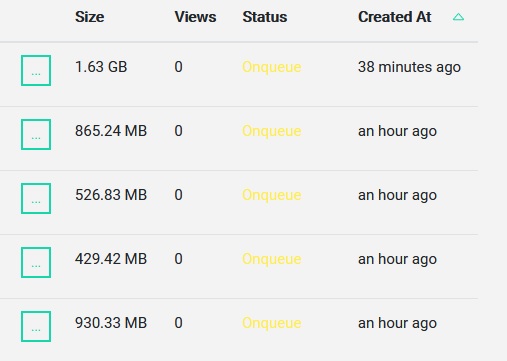Open actions menu for the 1.63 GB file
Screen dimensions: 507x361
(x=36, y=70)
